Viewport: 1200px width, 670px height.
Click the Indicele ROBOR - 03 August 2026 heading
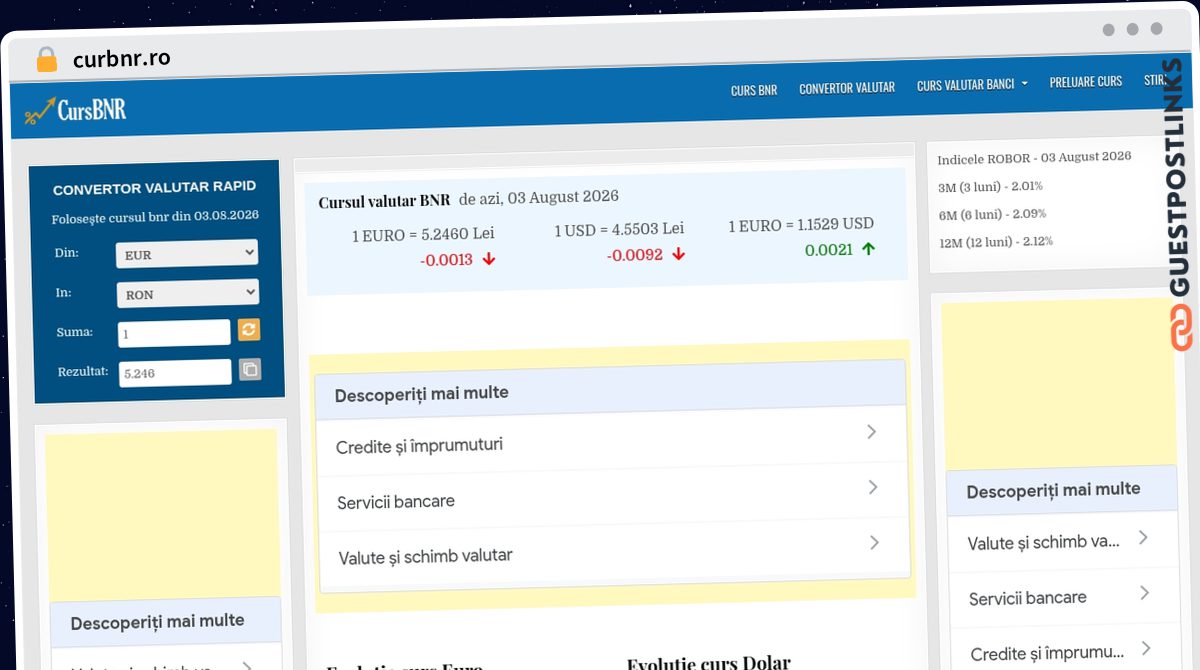coord(1034,158)
